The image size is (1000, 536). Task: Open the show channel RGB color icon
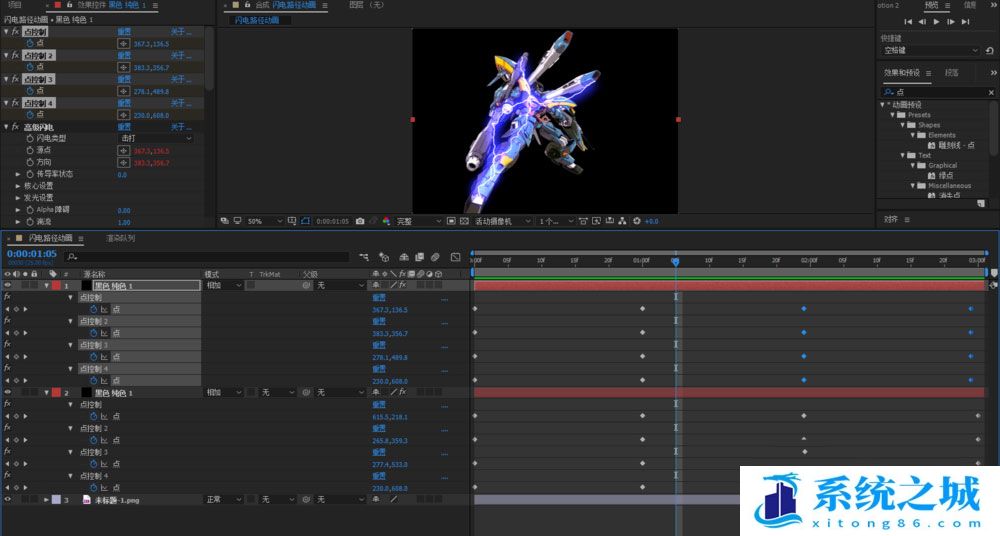[x=386, y=221]
